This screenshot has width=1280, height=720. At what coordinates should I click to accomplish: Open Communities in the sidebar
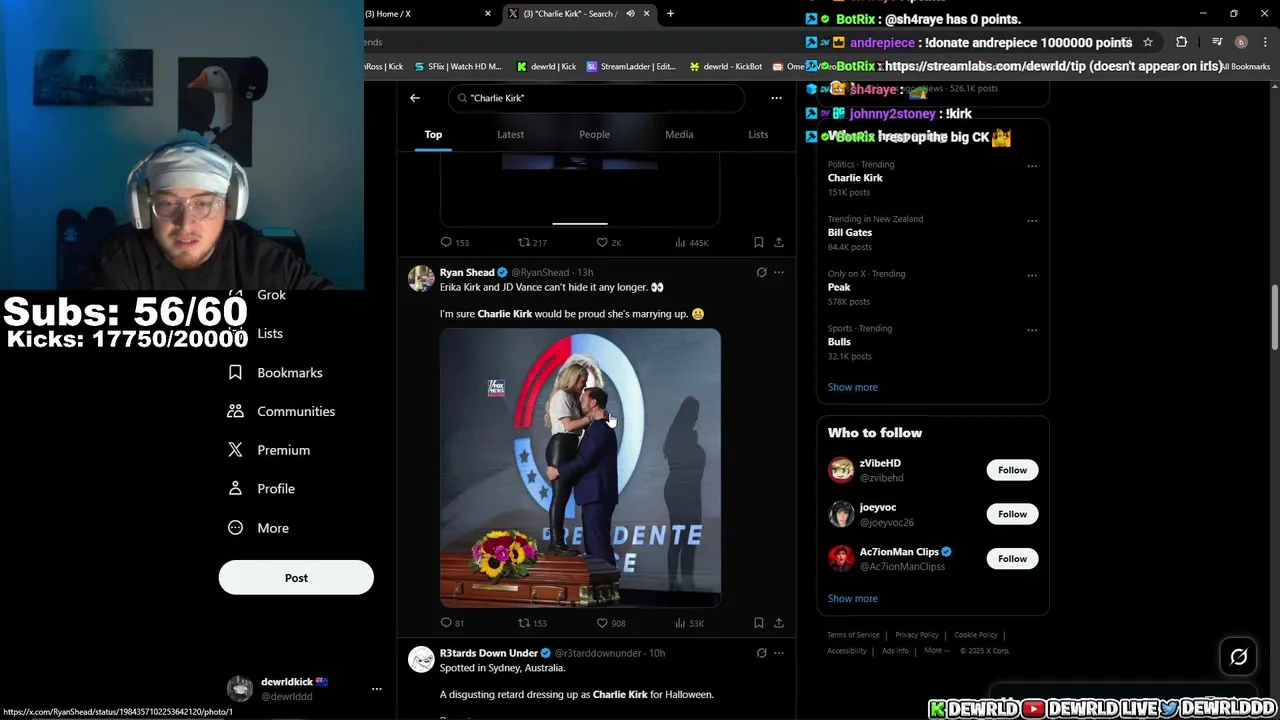[x=282, y=411]
